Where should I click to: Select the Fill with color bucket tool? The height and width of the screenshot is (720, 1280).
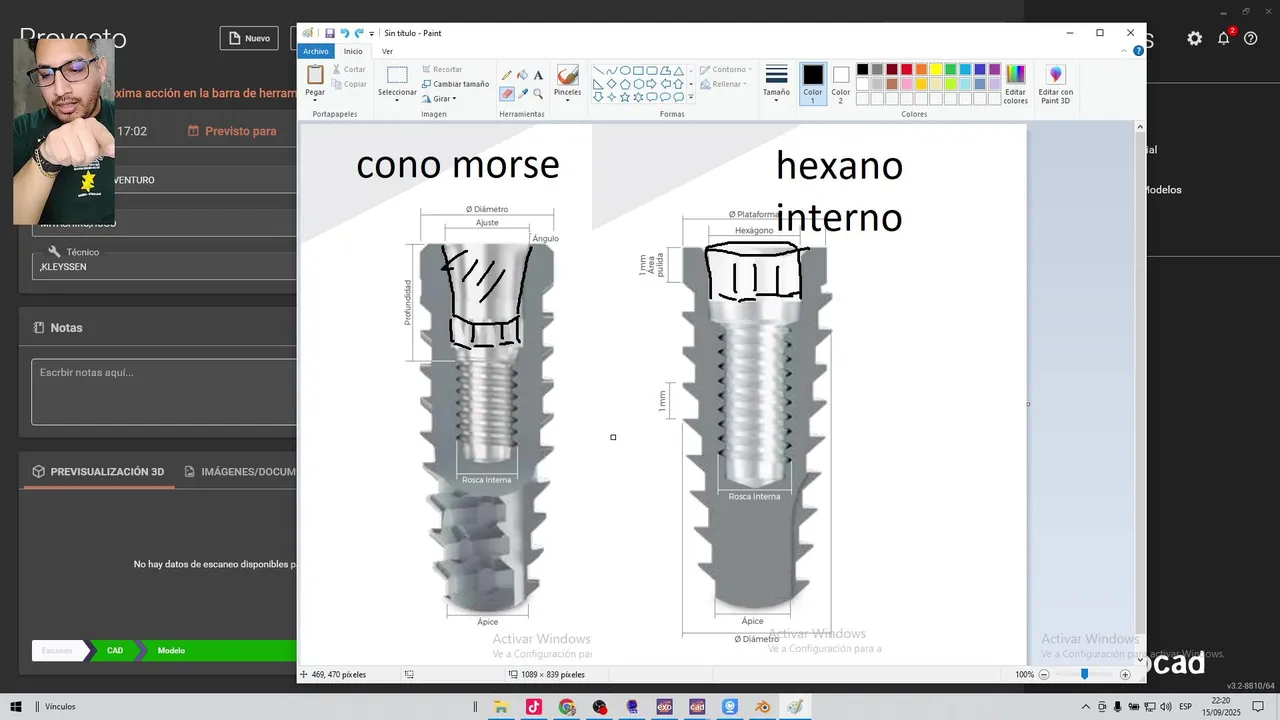pyautogui.click(x=522, y=75)
